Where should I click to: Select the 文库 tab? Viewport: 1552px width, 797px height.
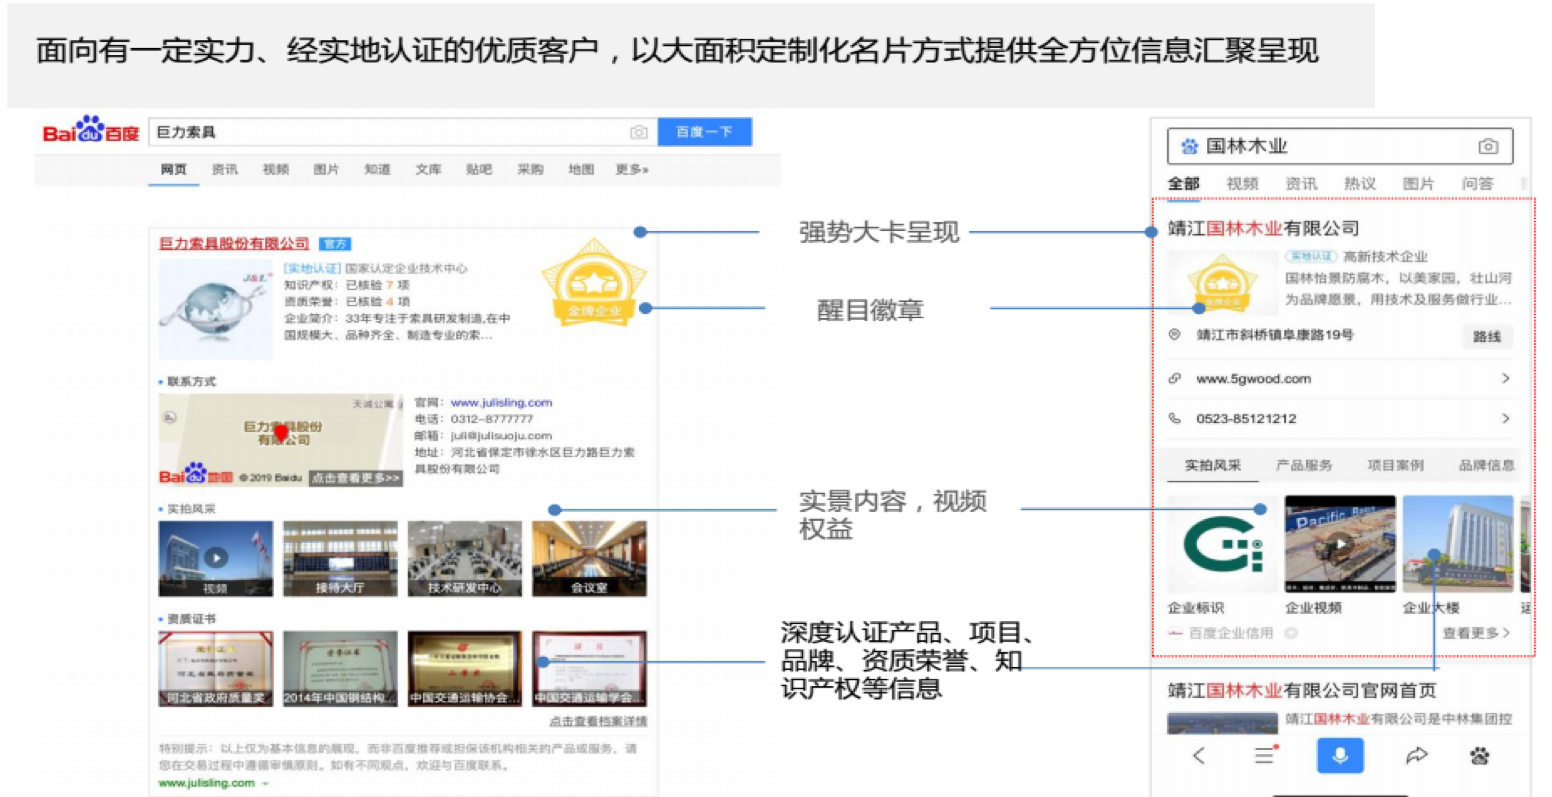point(428,170)
